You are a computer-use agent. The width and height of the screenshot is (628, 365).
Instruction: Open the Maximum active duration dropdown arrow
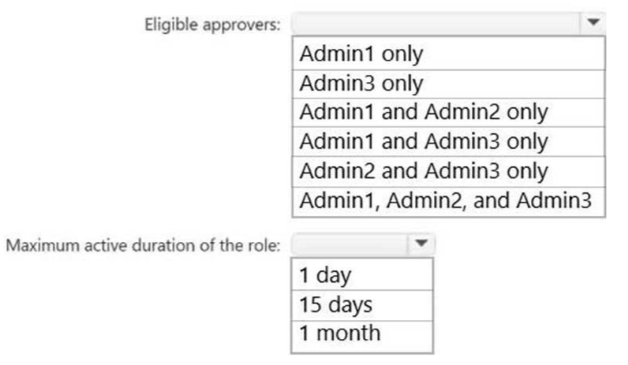tap(421, 243)
